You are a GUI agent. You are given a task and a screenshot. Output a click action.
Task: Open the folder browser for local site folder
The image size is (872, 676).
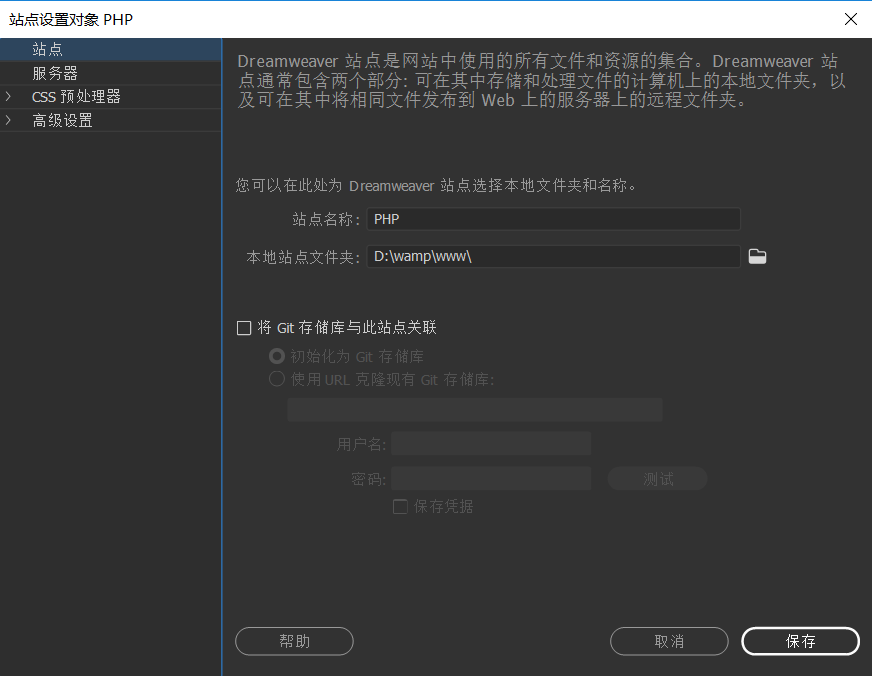tap(757, 256)
